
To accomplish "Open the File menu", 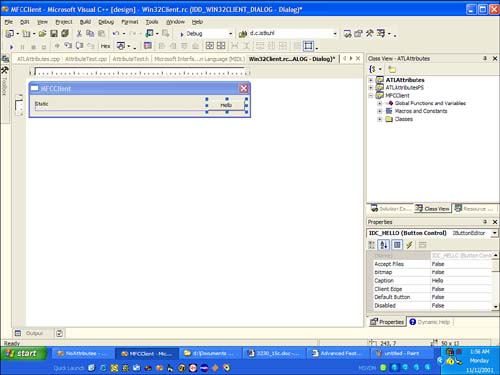I will [x=8, y=22].
